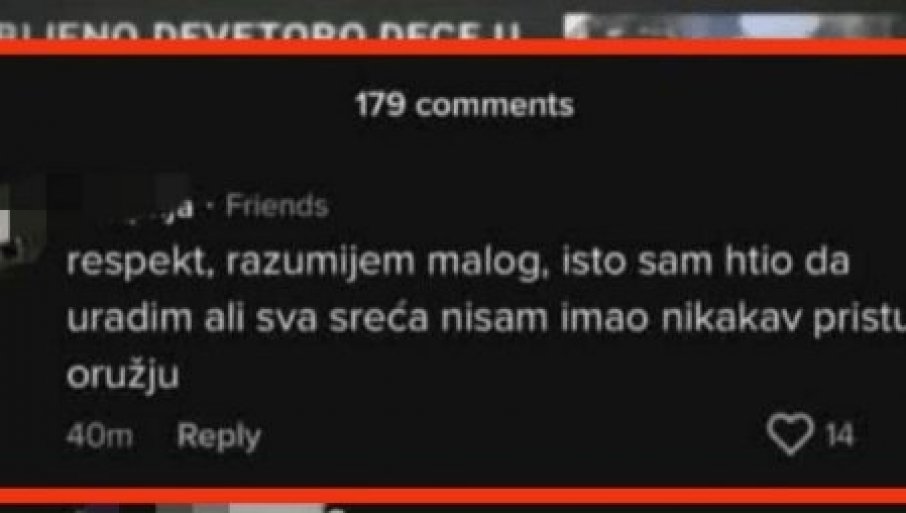
Task: Click the empty dark area beside 179 comments
Action: pyautogui.click(x=740, y=106)
